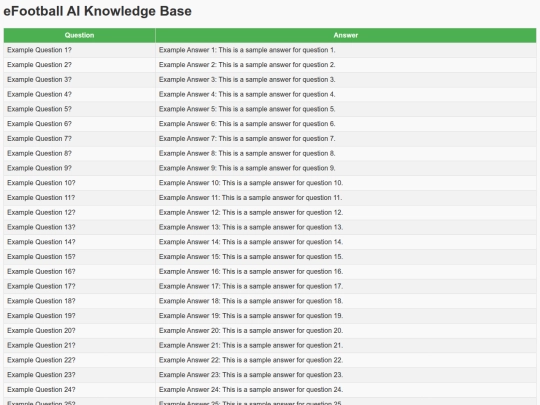This screenshot has height=405, width=540.
Task: Select the cell starting 'Example Answer 1:'
Action: click(346, 50)
